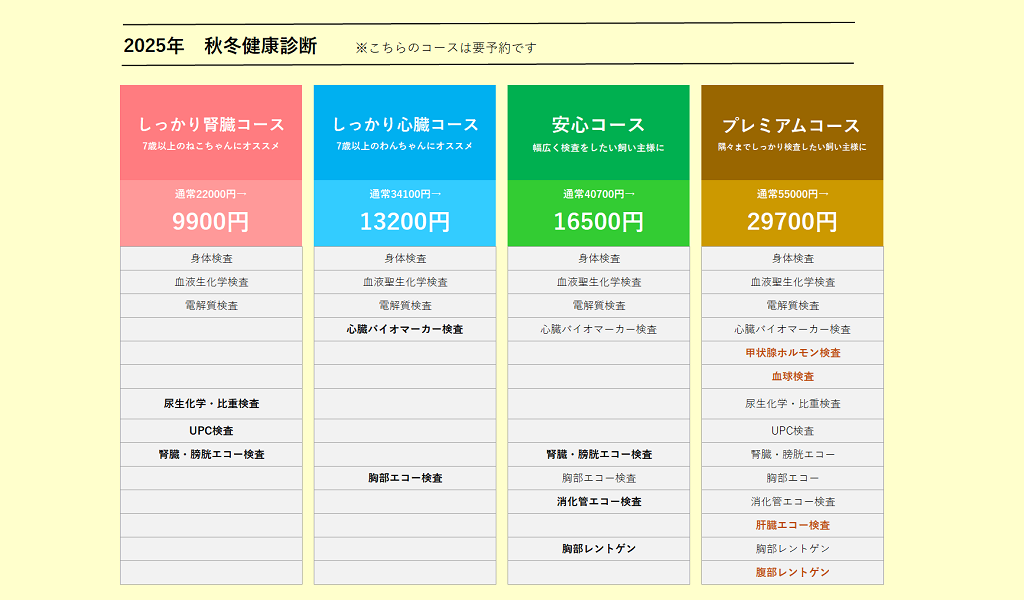
Task: Click the 29700円 price box
Action: pos(792,213)
